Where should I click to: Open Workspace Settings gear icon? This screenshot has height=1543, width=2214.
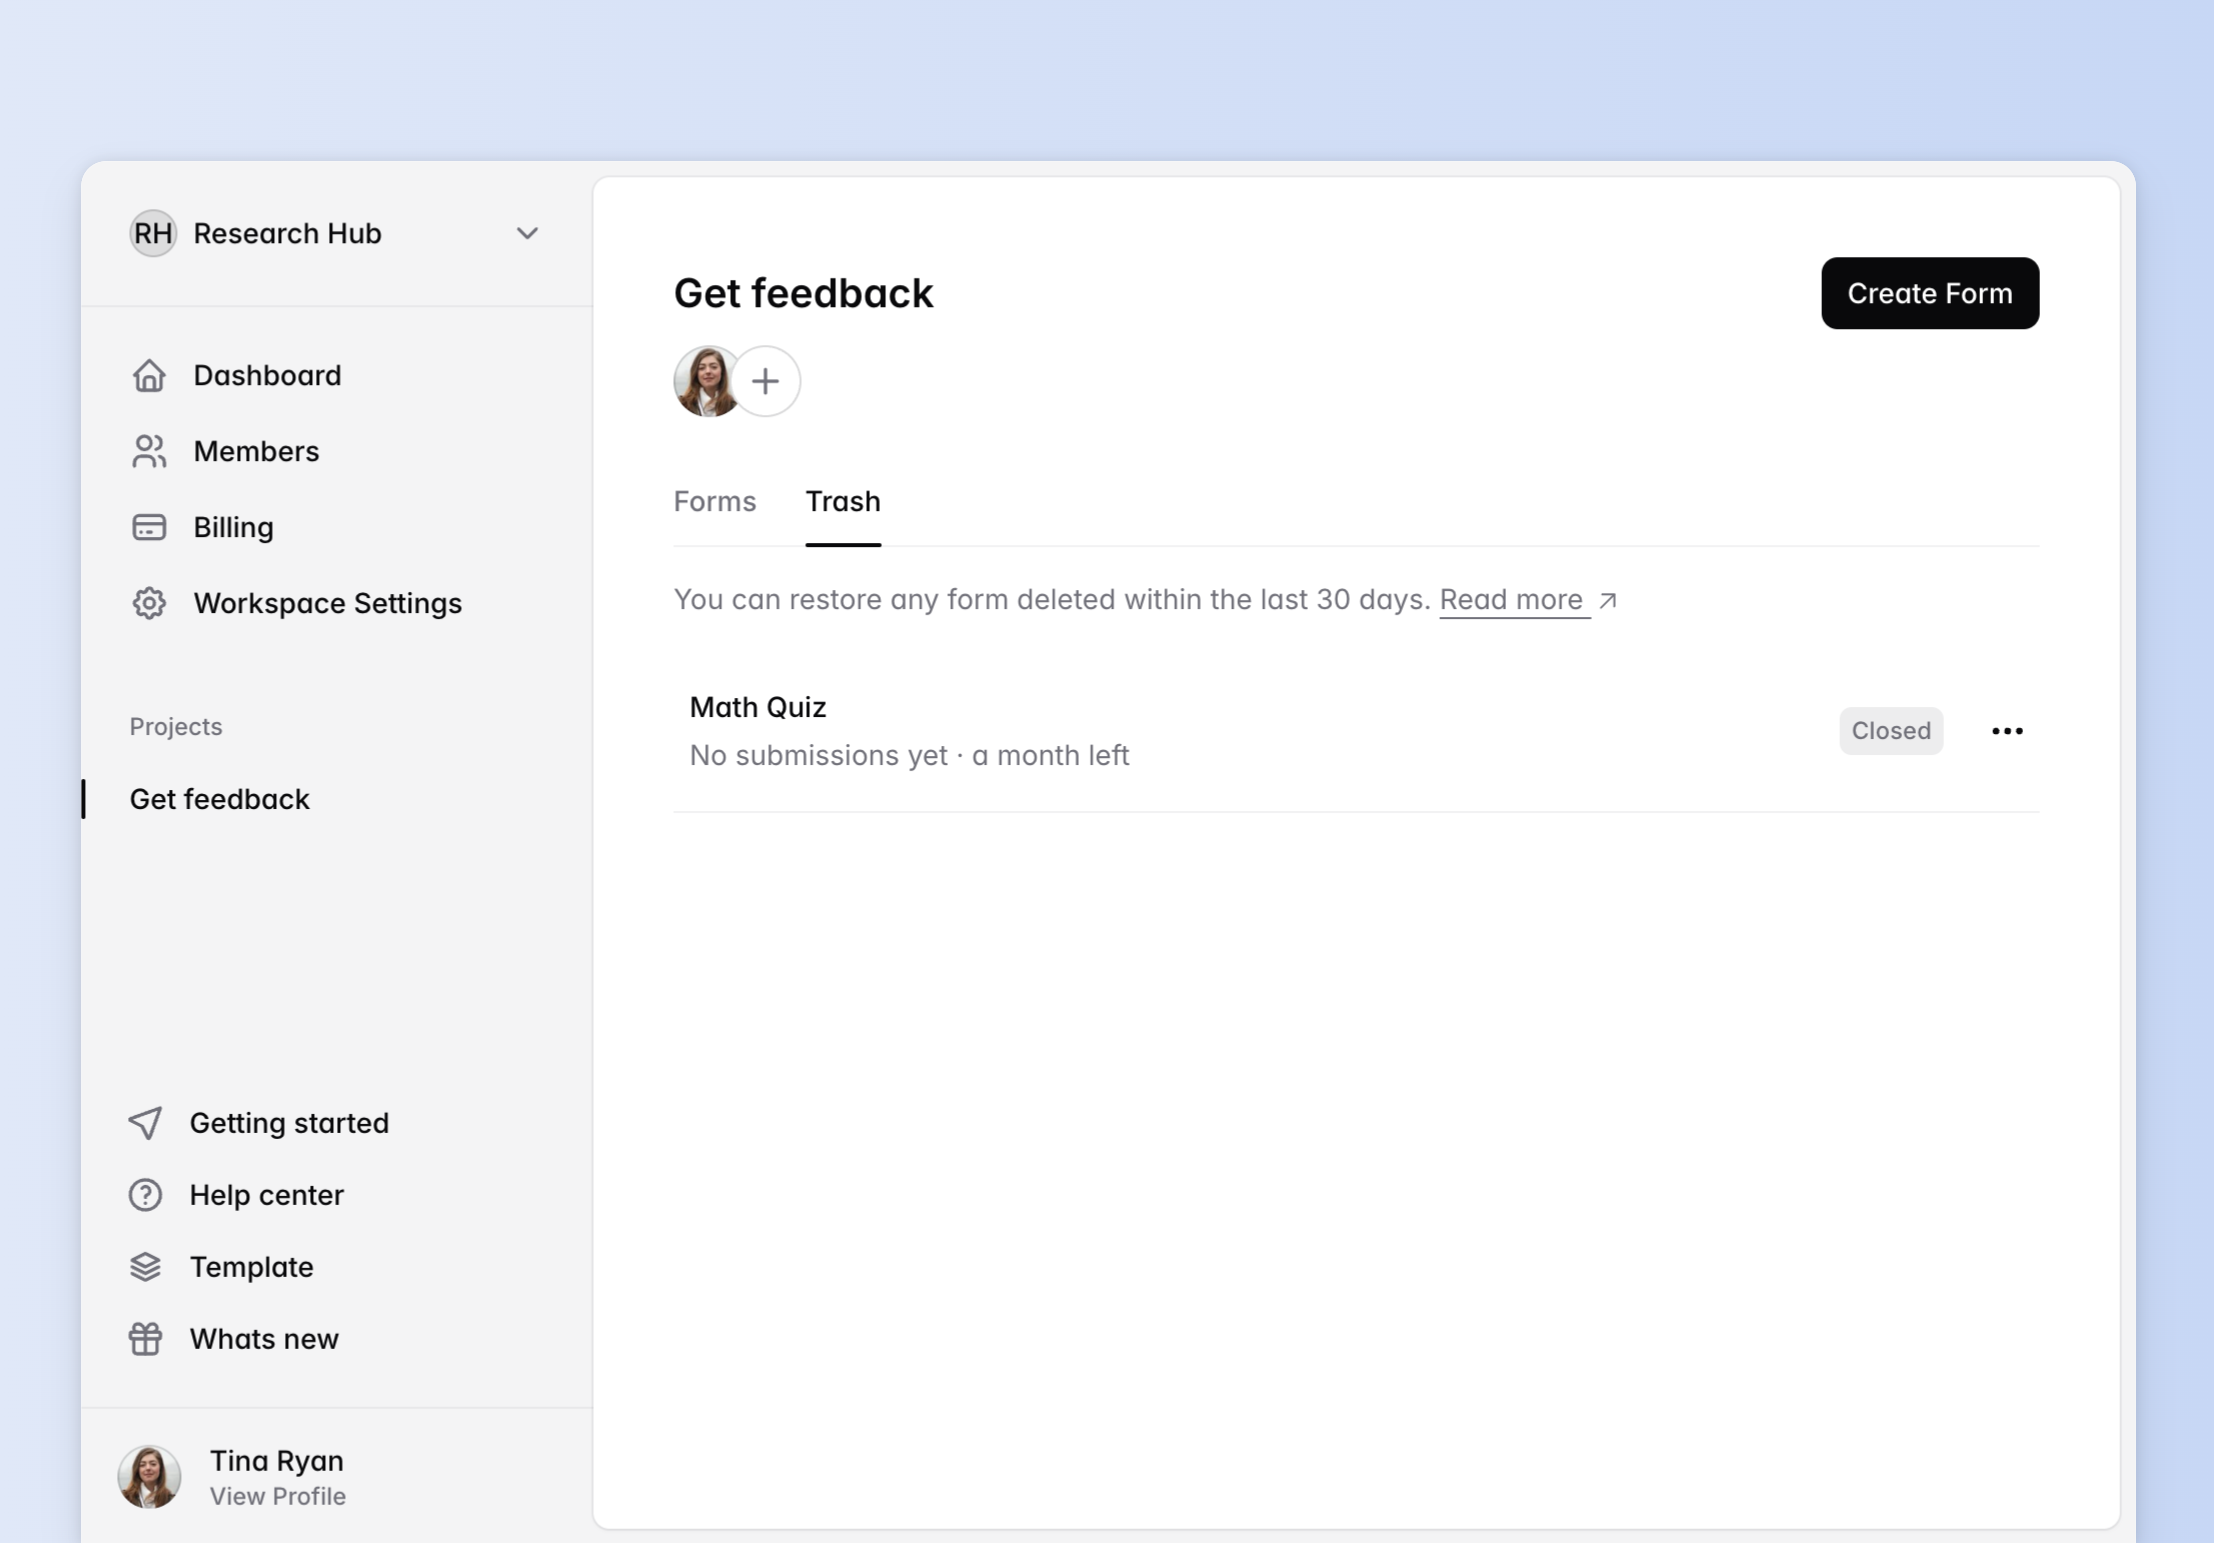point(149,603)
